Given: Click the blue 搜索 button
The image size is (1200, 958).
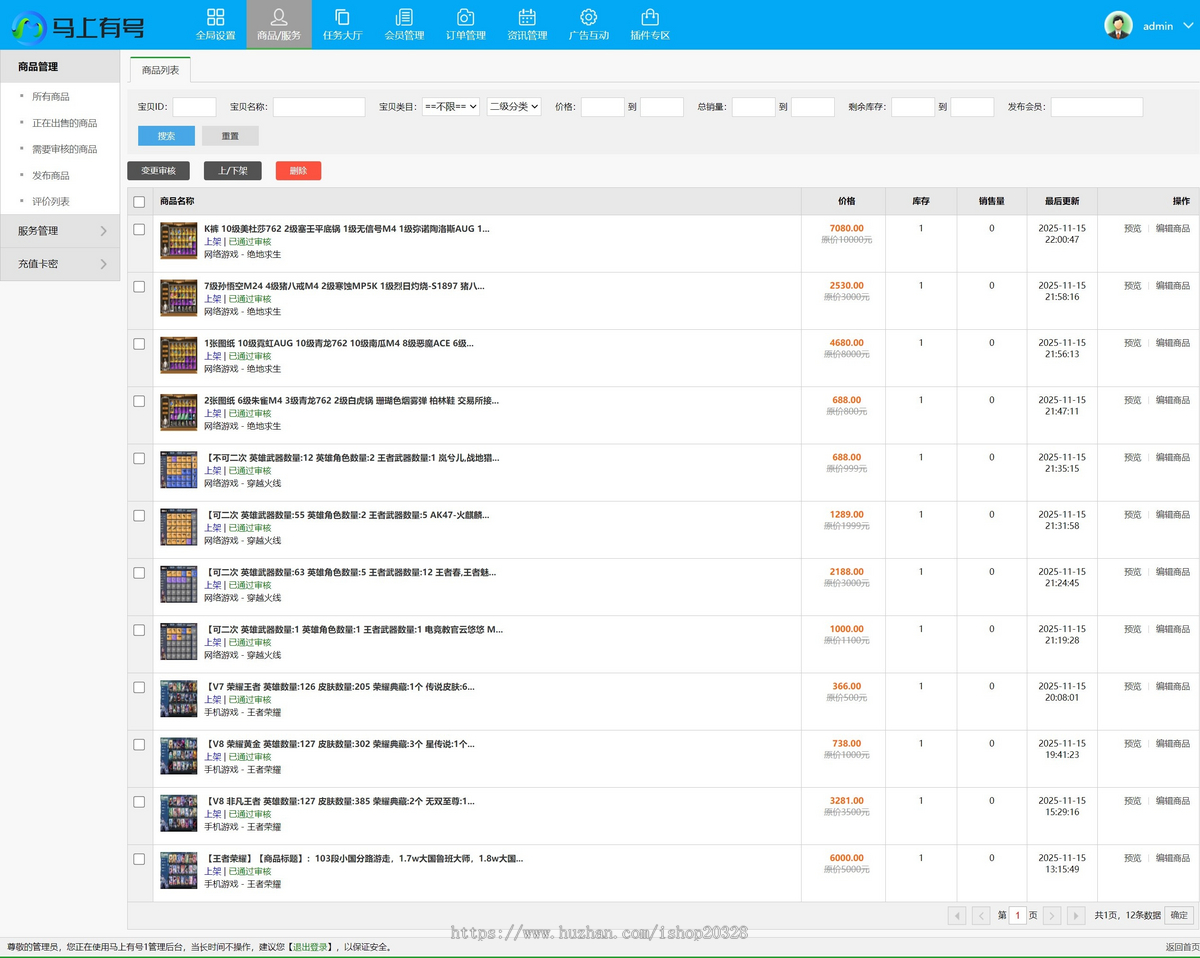Looking at the screenshot, I should (166, 136).
